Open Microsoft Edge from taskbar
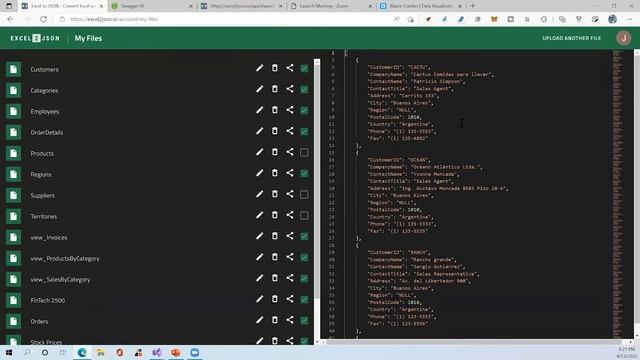Viewport: 640px width, 360px height. coord(82,353)
